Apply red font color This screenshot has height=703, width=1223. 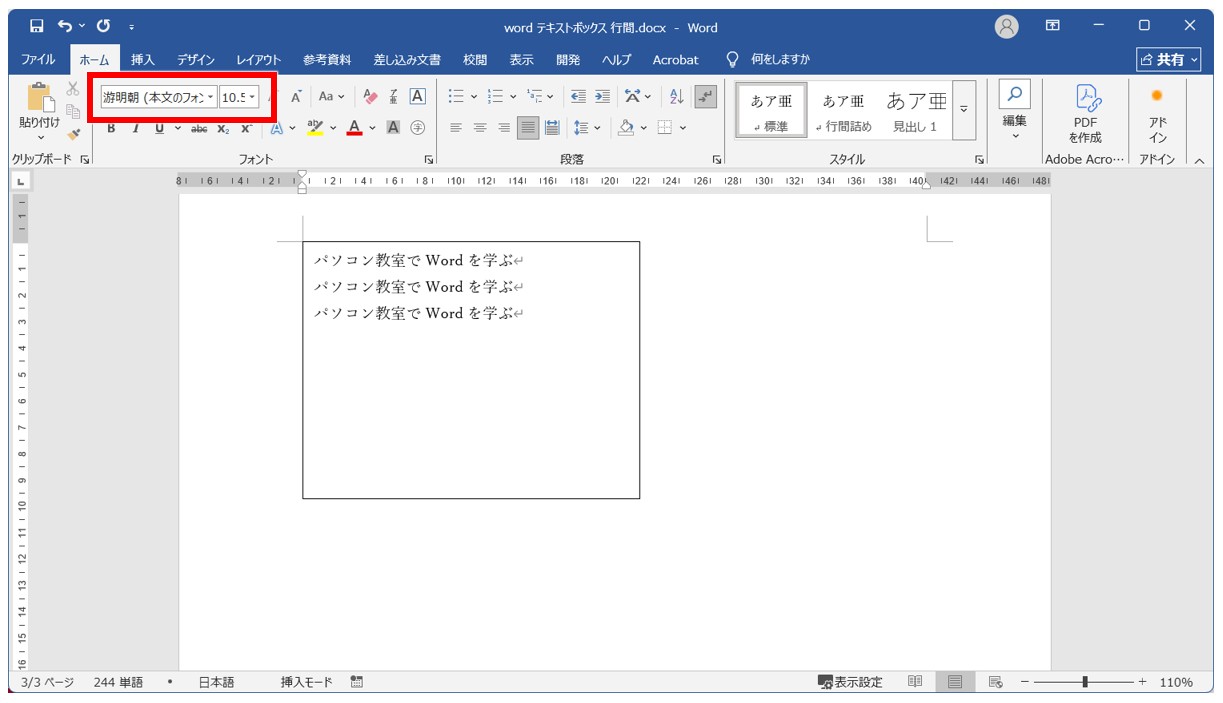click(x=354, y=128)
